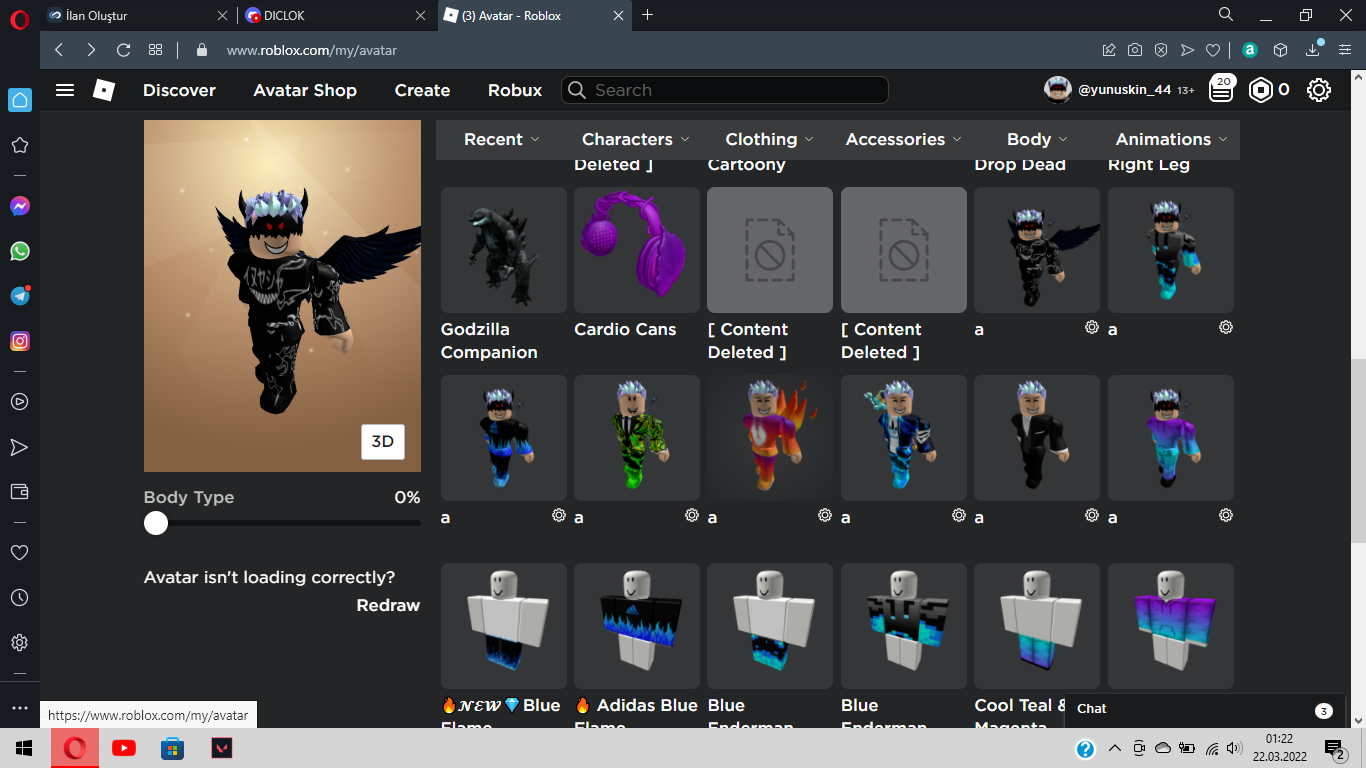This screenshot has width=1366, height=768.
Task: Open the browser tab search magnifier
Action: click(x=1226, y=15)
